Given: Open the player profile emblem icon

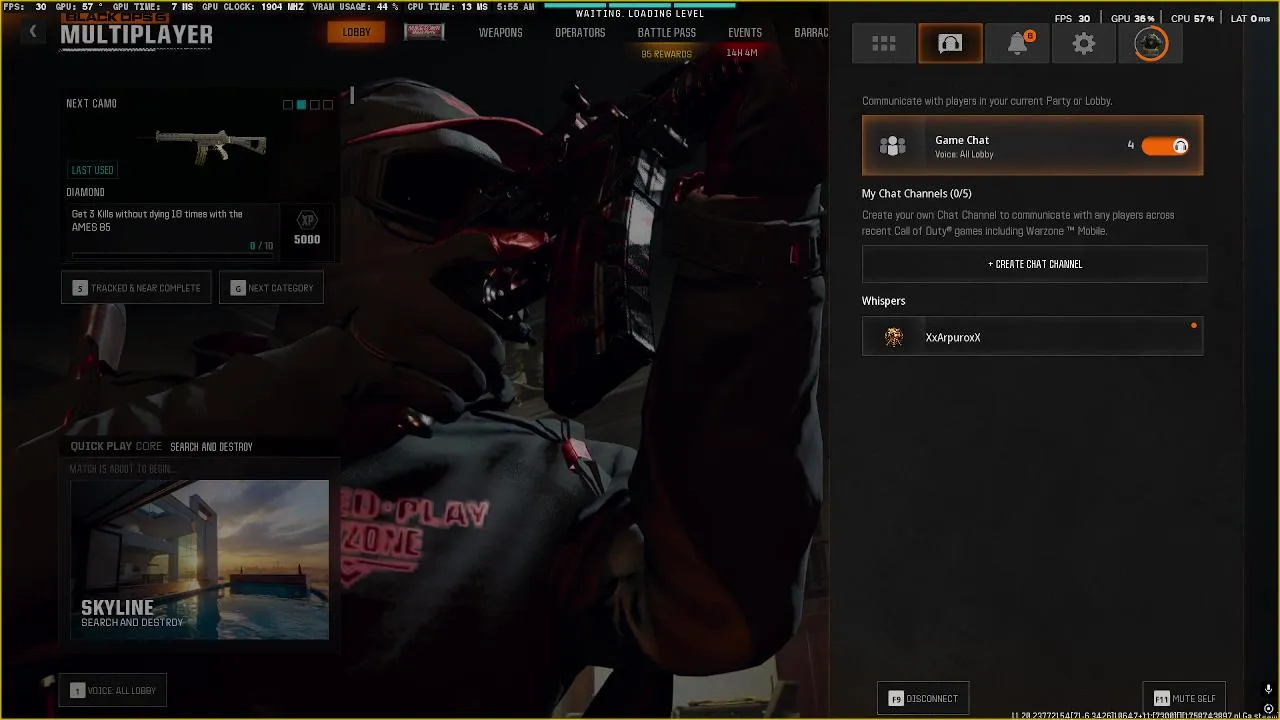Looking at the screenshot, I should [1151, 43].
